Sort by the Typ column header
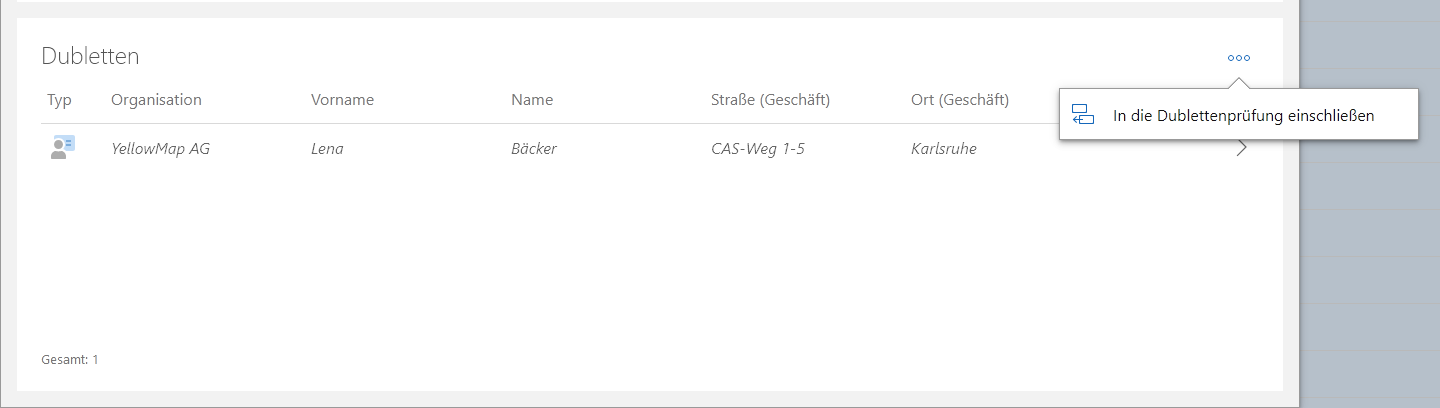The height and width of the screenshot is (408, 1440). pyautogui.click(x=59, y=100)
